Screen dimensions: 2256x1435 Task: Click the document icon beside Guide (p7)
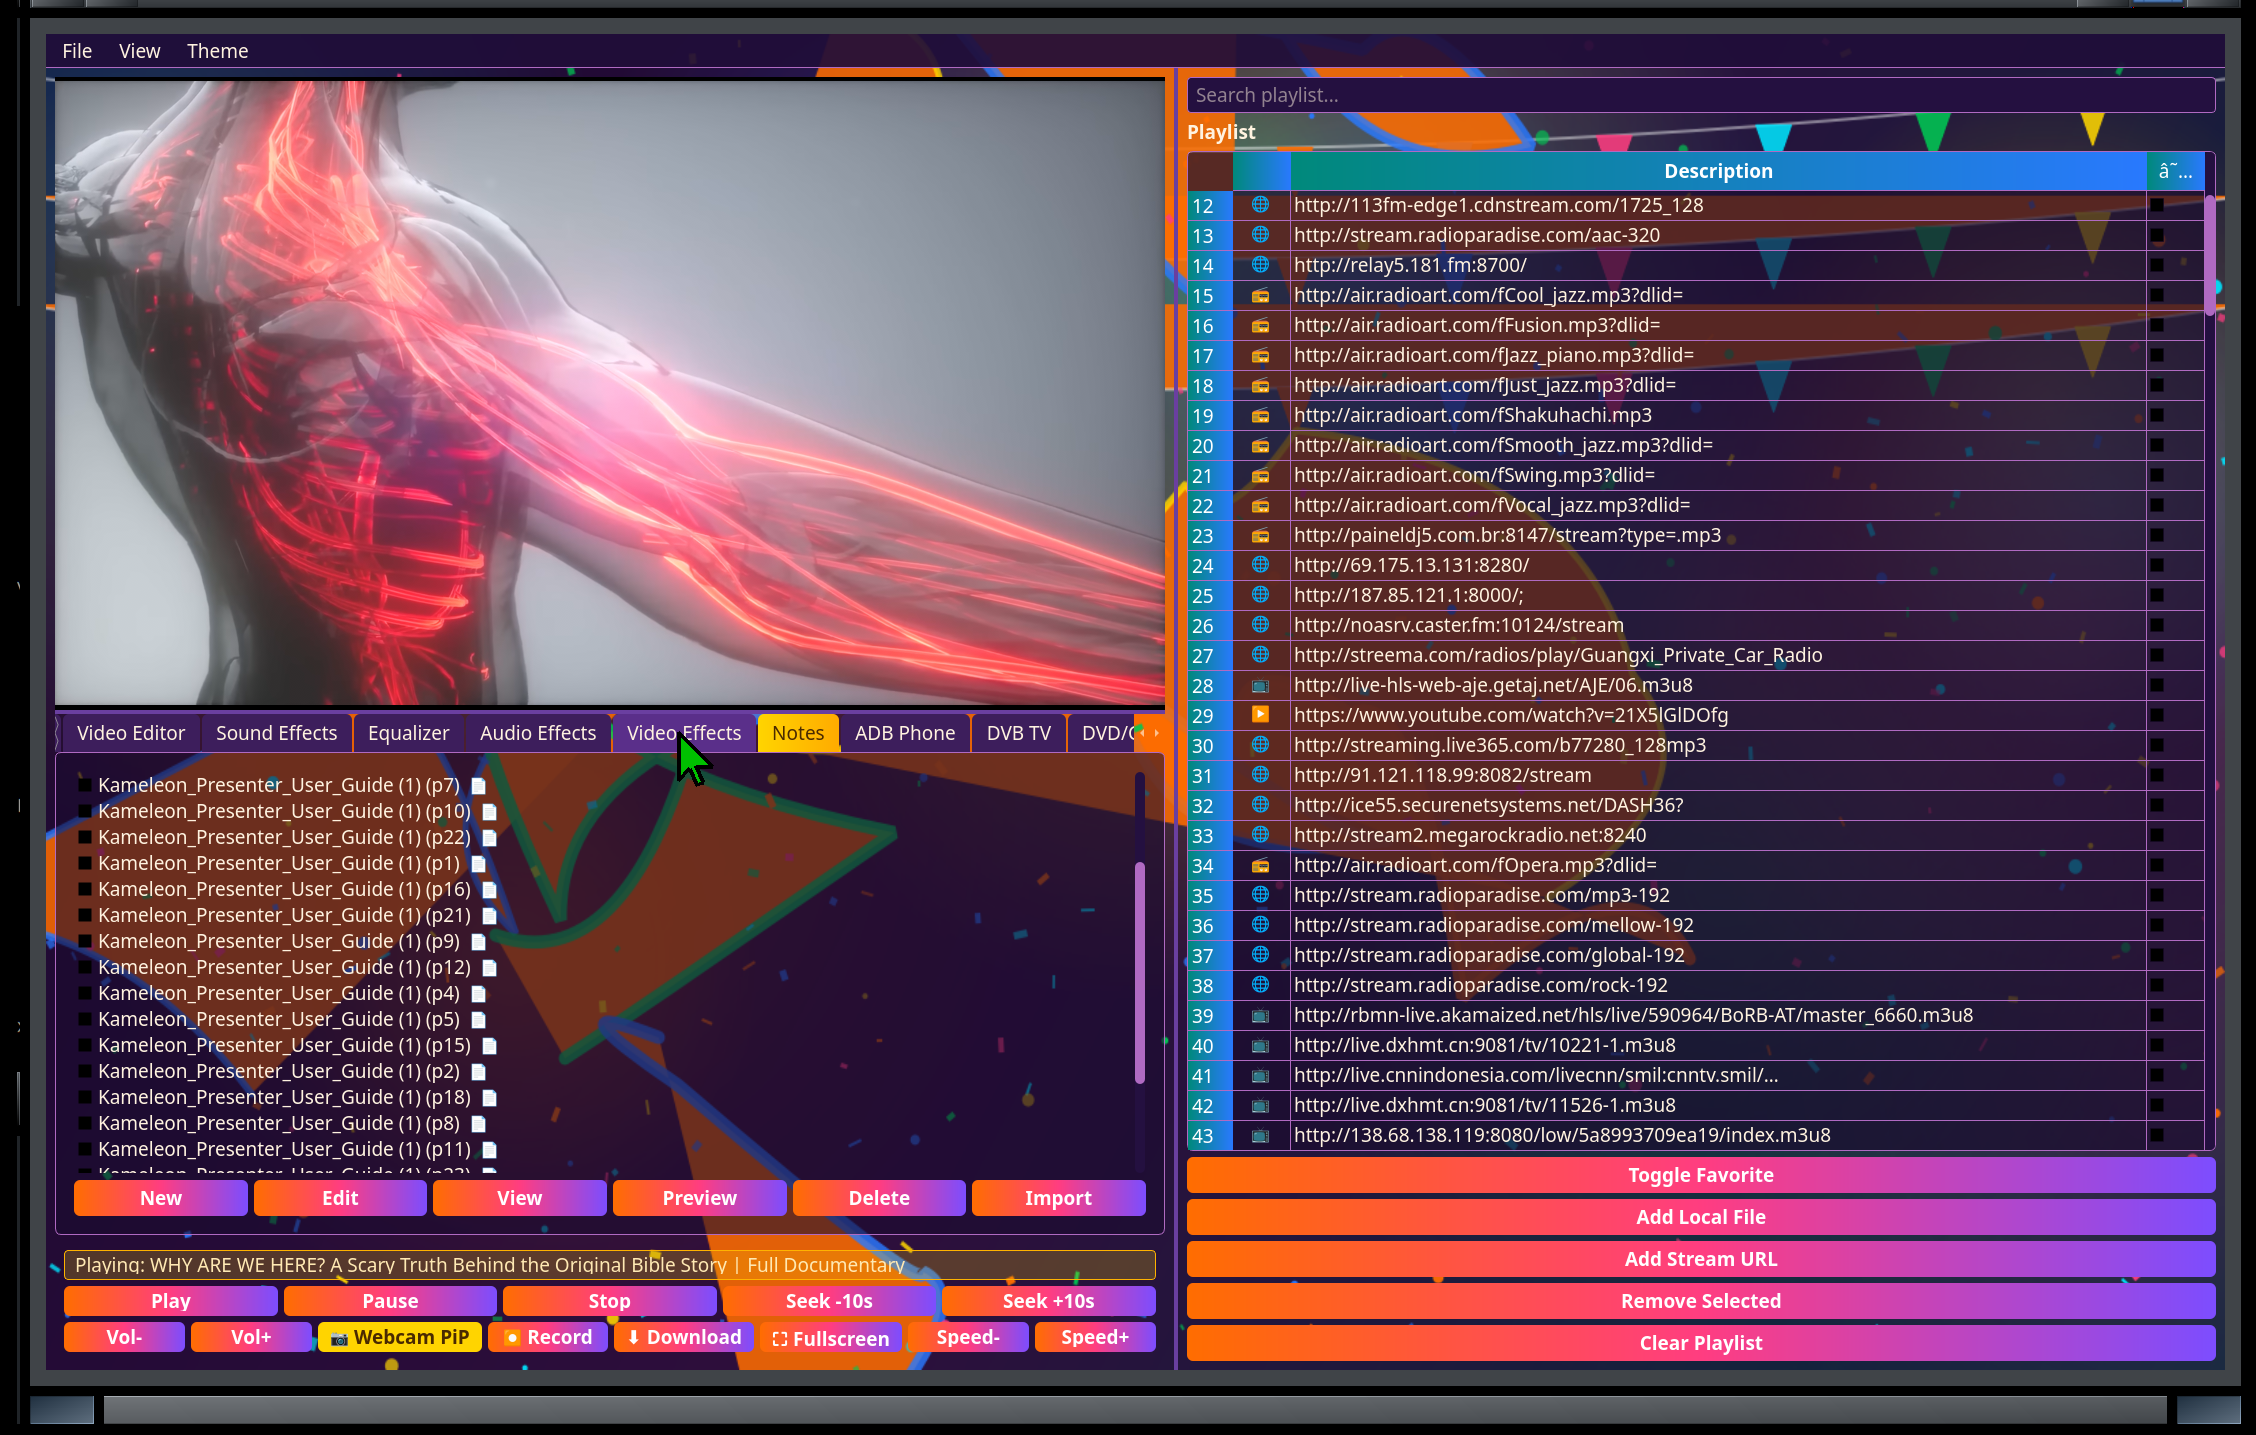tap(479, 785)
